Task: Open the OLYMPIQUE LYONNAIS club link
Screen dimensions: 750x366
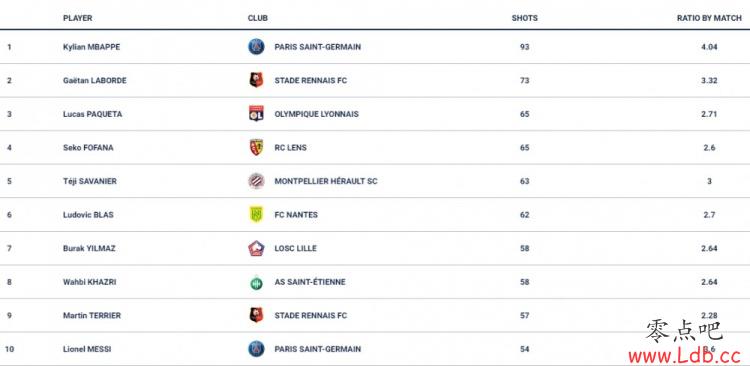Action: click(317, 114)
